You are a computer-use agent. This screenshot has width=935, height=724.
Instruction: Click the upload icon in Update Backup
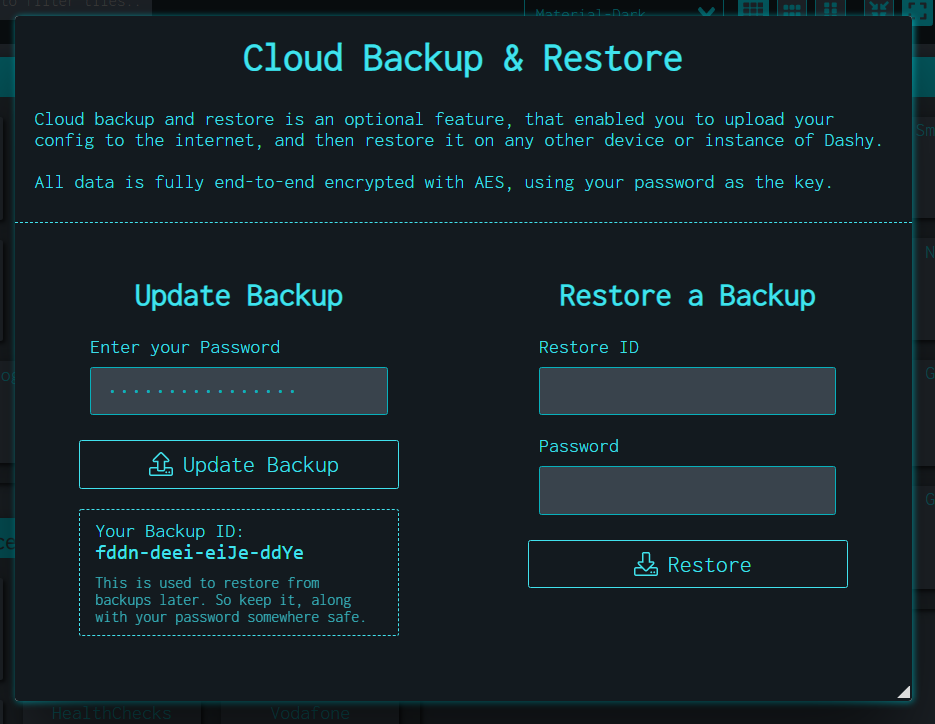tap(160, 465)
